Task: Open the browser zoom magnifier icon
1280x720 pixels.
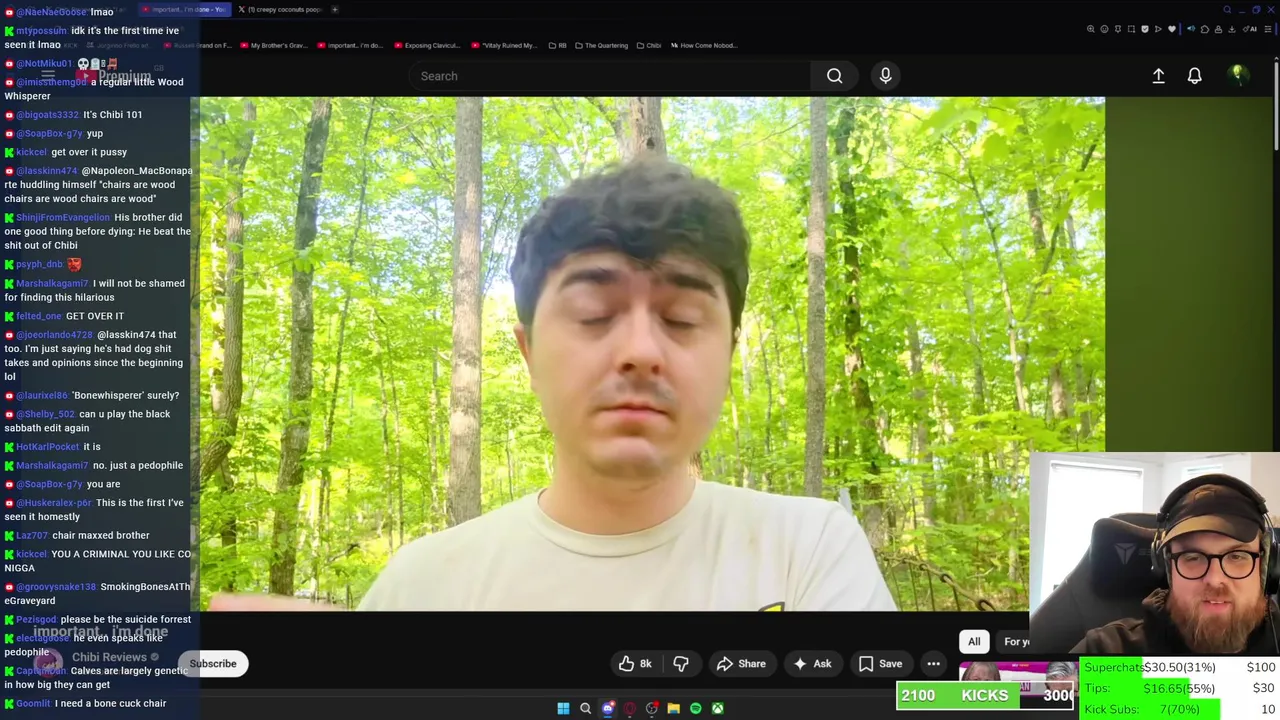Action: click(1091, 29)
